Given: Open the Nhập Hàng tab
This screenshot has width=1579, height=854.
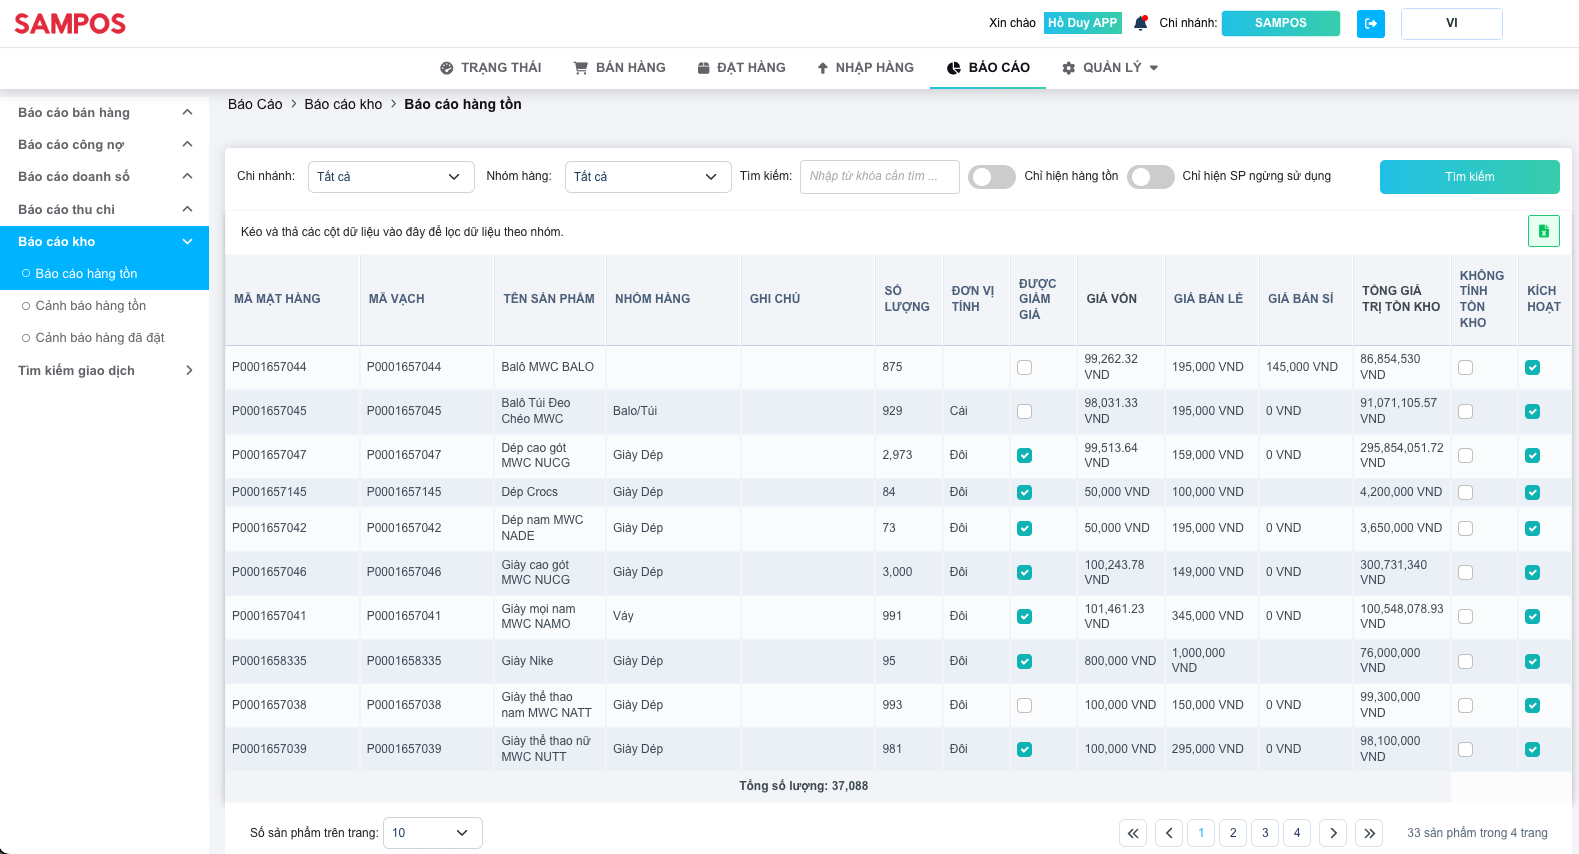Looking at the screenshot, I should point(866,68).
